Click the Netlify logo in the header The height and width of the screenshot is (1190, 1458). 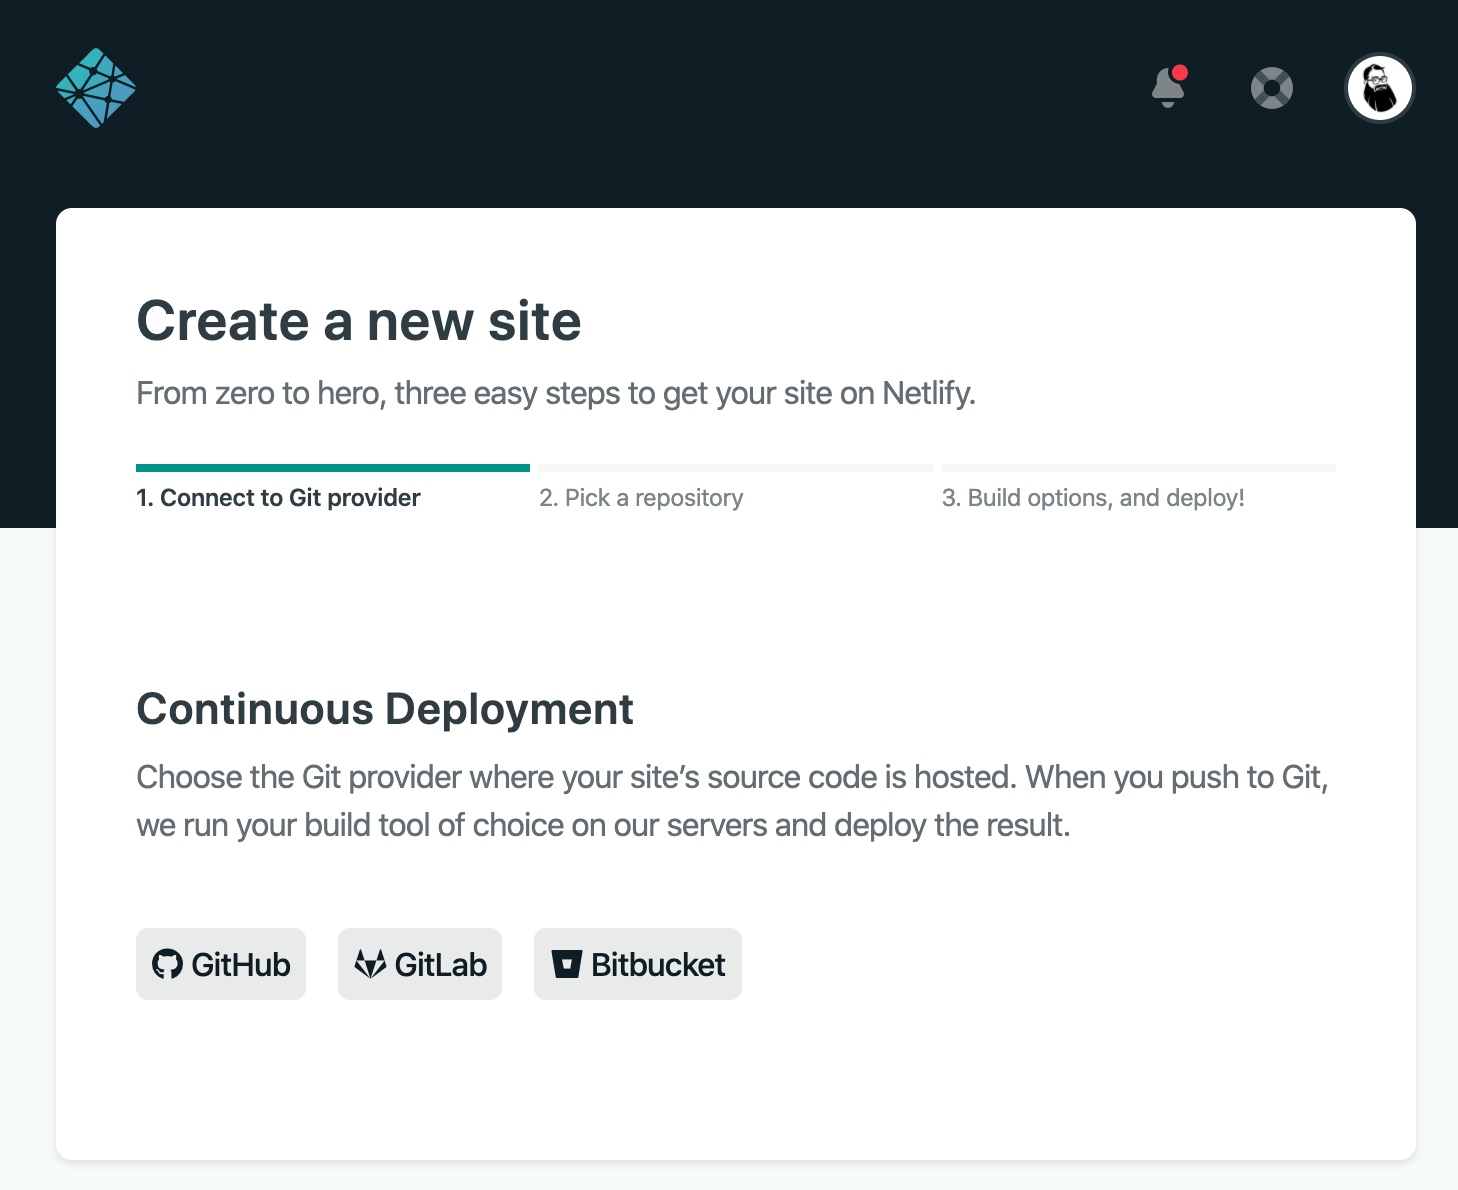(x=96, y=88)
